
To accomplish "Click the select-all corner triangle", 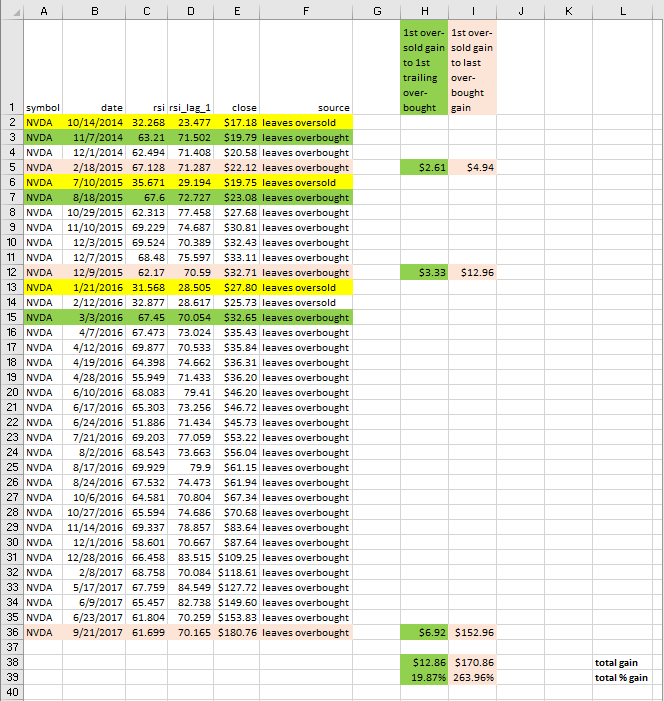I will coord(13,11).
